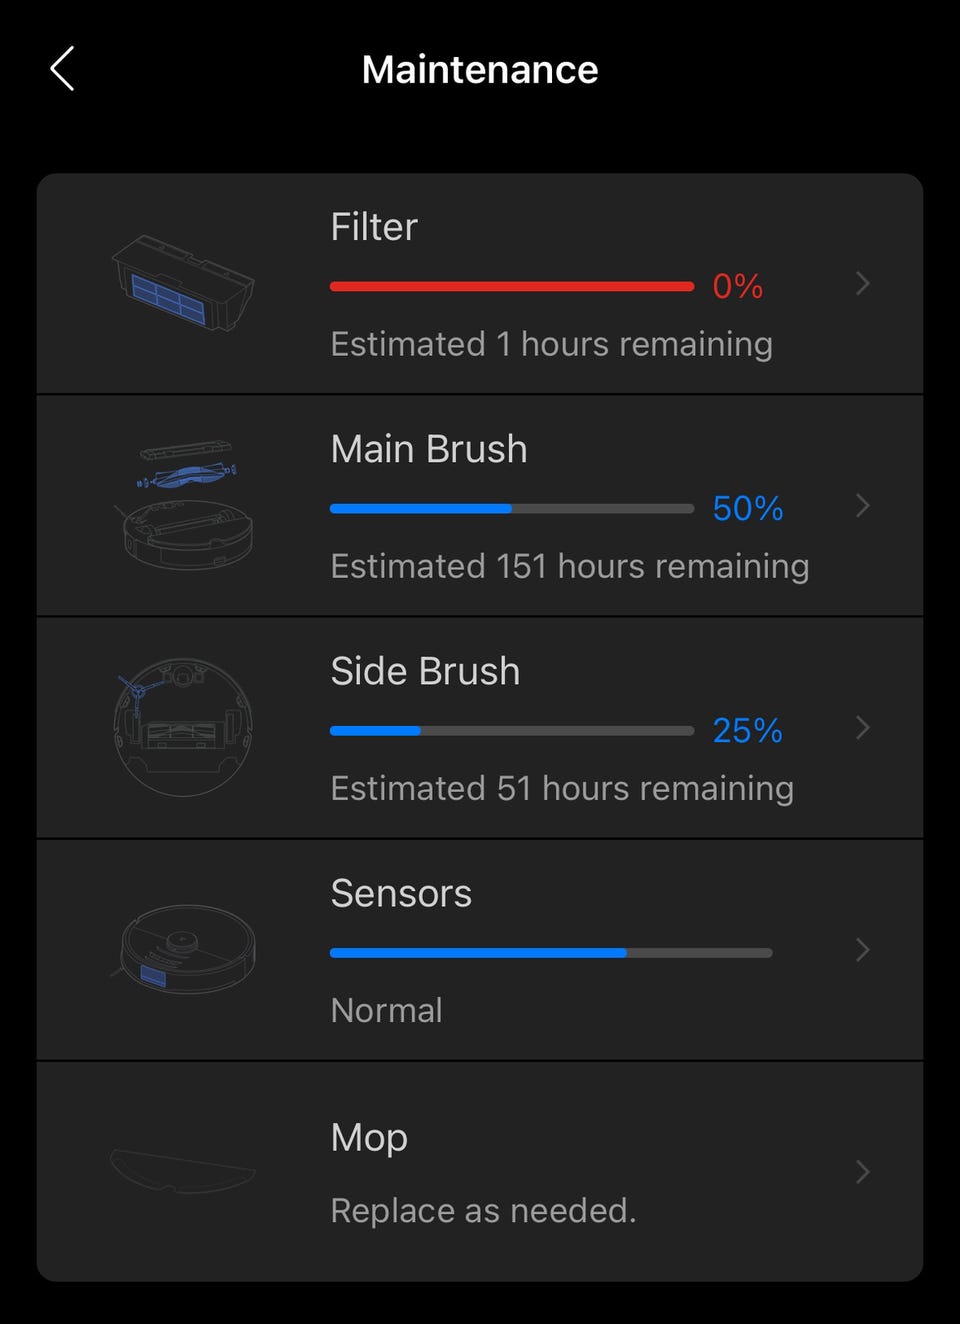Tap the mop pad illustration
960x1324 pixels.
click(183, 1170)
